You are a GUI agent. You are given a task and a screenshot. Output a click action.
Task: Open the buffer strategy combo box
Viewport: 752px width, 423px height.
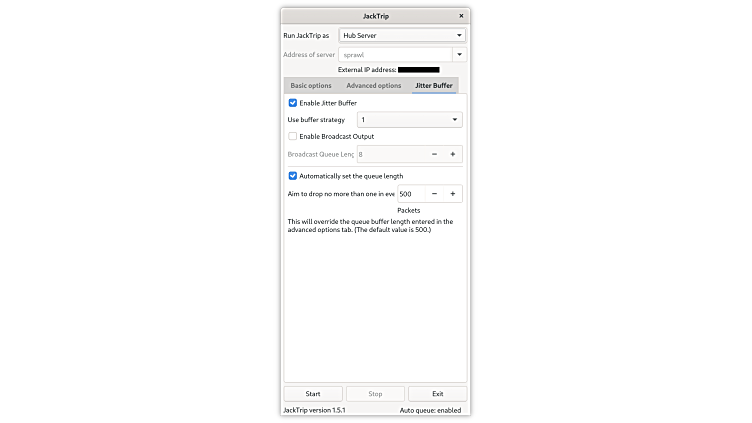coord(410,119)
